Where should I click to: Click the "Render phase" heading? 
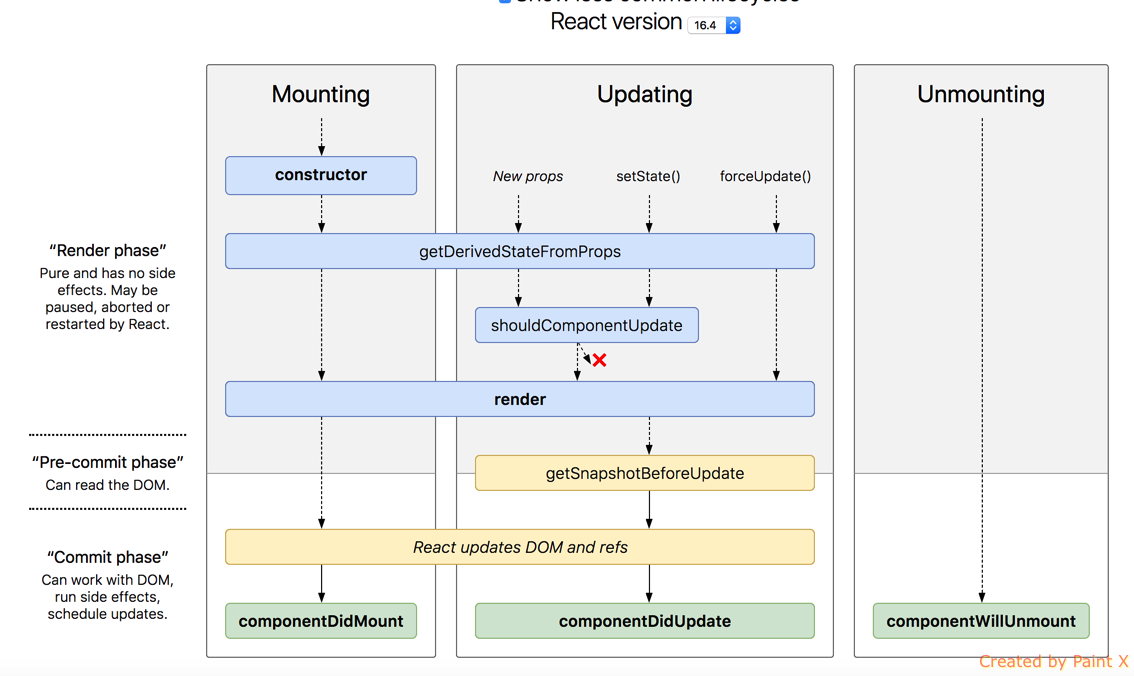click(x=108, y=251)
